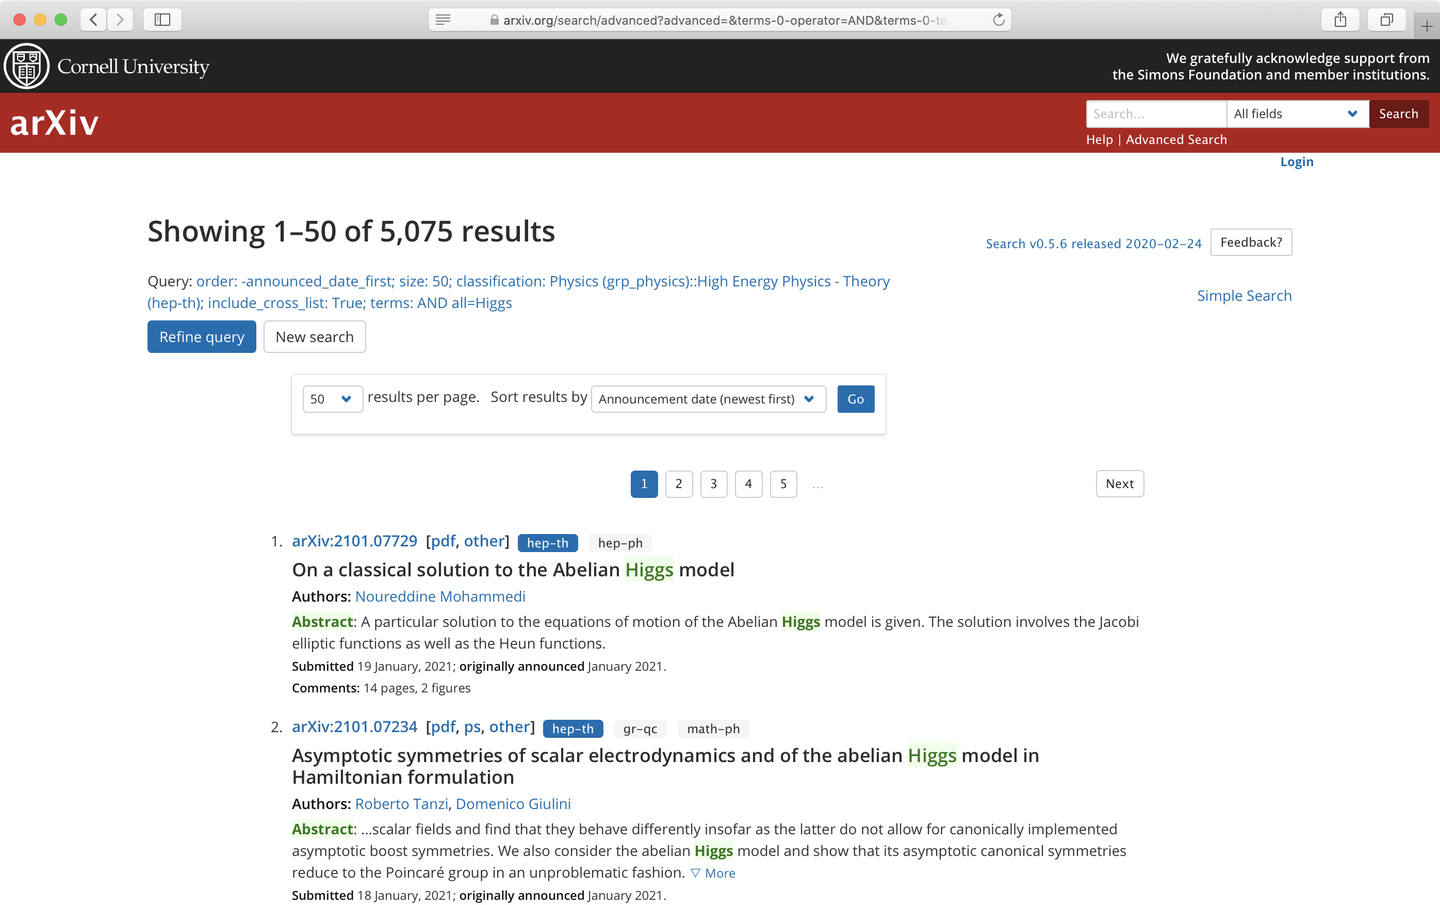Viewport: 1440px width, 905px height.
Task: Click the title 'On a classical solution to the Abelian Higgs model'
Action: 513,570
